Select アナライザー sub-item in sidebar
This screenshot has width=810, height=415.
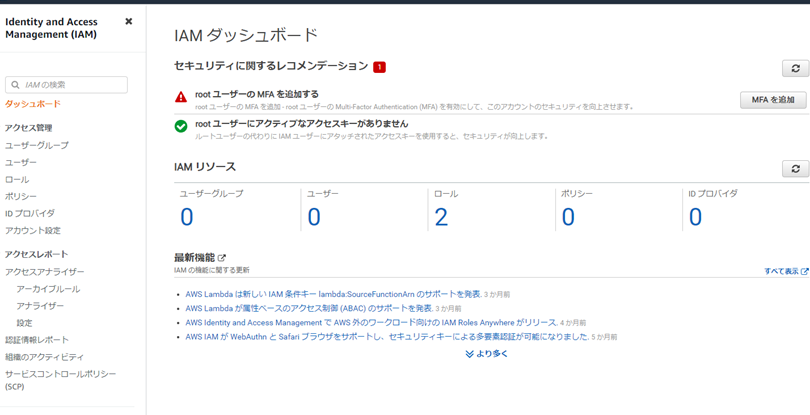coord(40,306)
